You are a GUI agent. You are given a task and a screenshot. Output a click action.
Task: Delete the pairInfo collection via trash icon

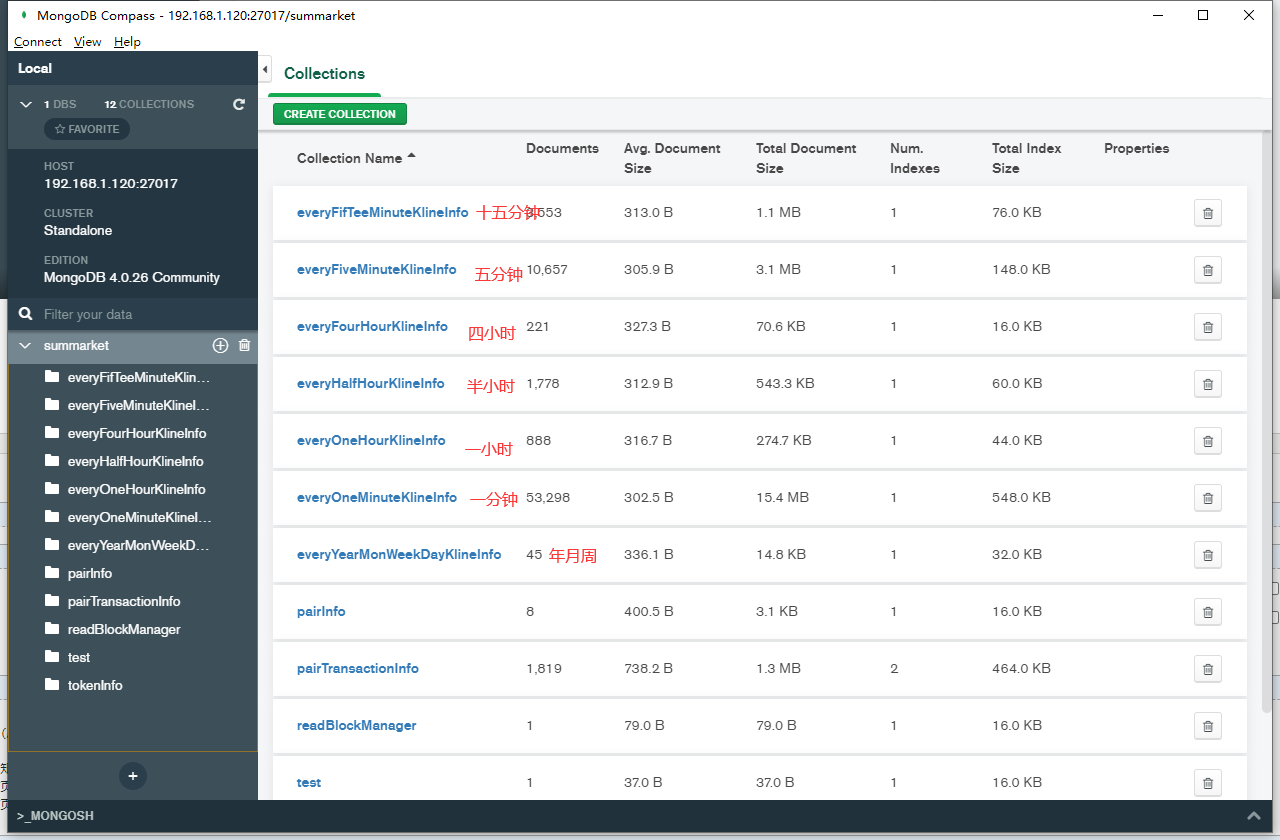1208,612
